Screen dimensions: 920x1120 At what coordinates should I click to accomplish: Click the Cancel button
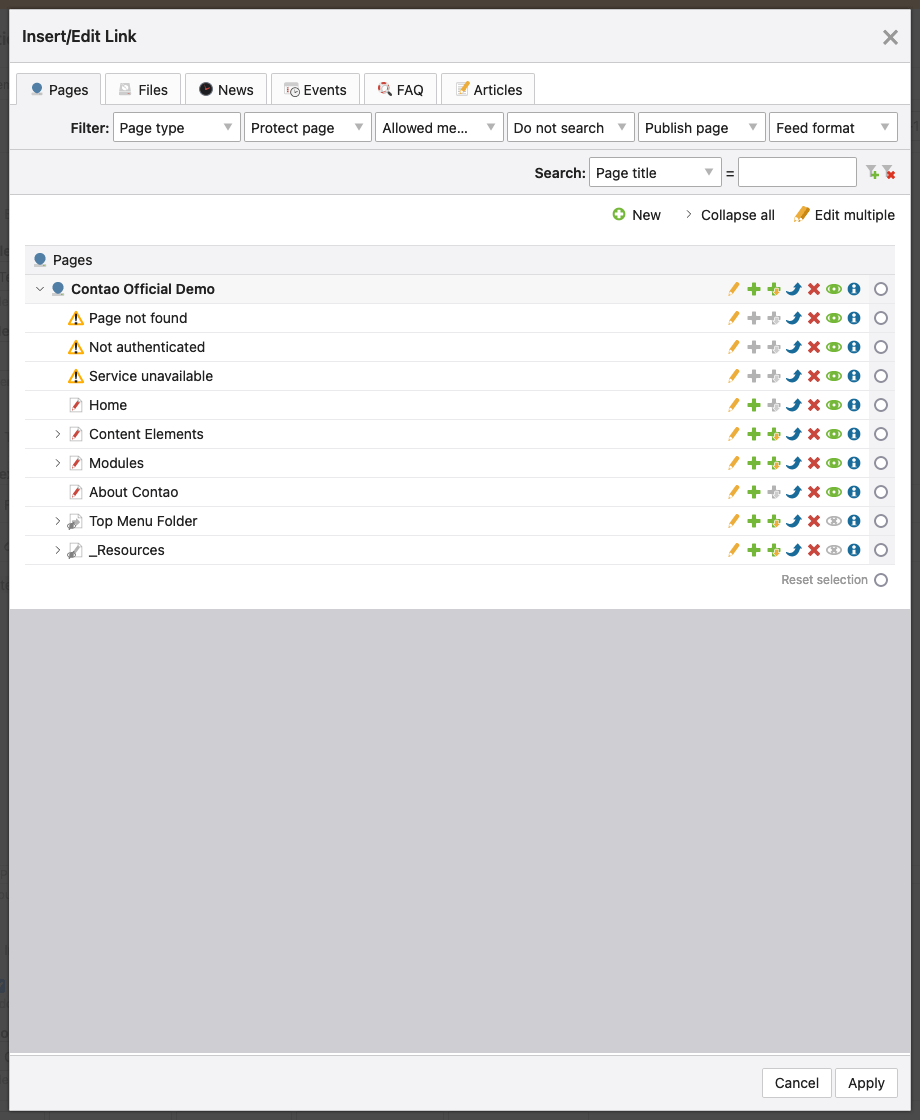(796, 1083)
